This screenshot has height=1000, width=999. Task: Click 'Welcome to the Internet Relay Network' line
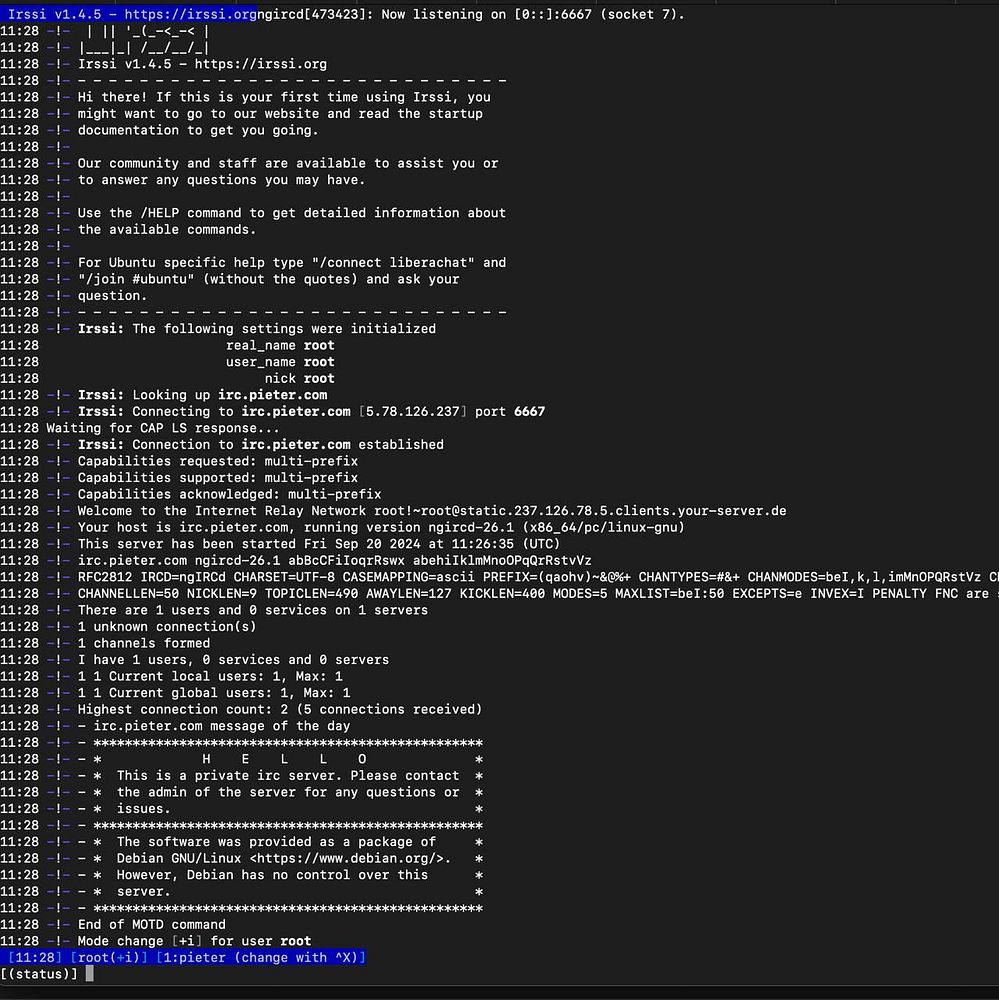click(x=432, y=511)
